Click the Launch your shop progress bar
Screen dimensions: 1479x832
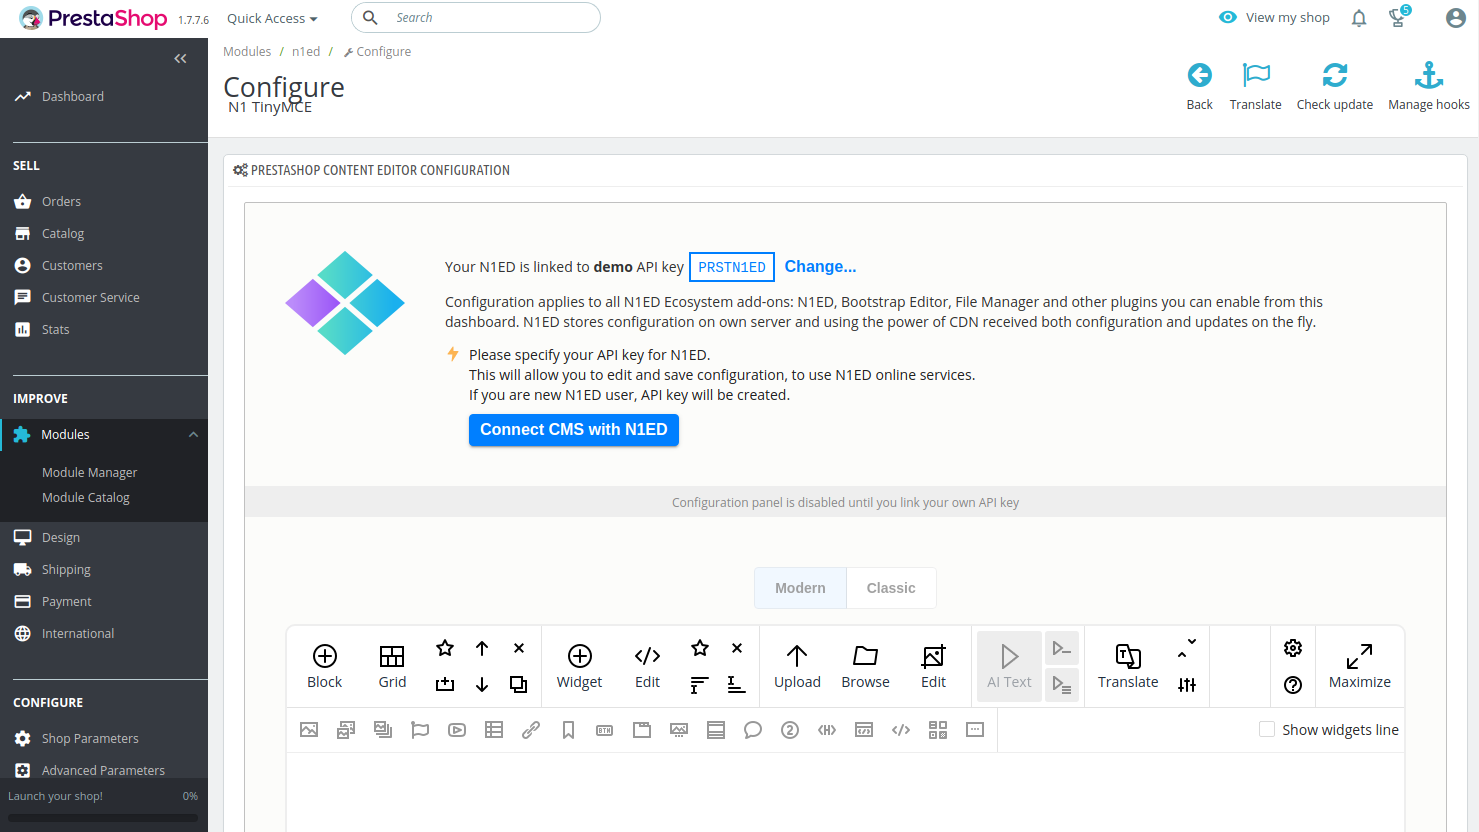[103, 818]
